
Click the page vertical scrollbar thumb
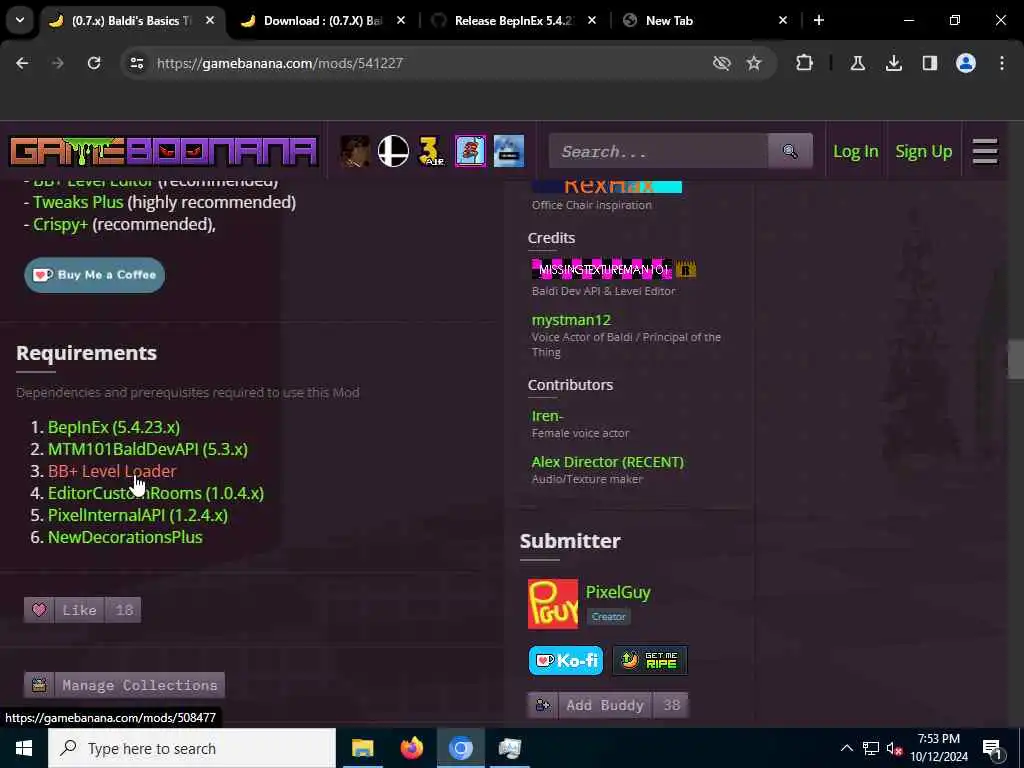pyautogui.click(x=1015, y=359)
